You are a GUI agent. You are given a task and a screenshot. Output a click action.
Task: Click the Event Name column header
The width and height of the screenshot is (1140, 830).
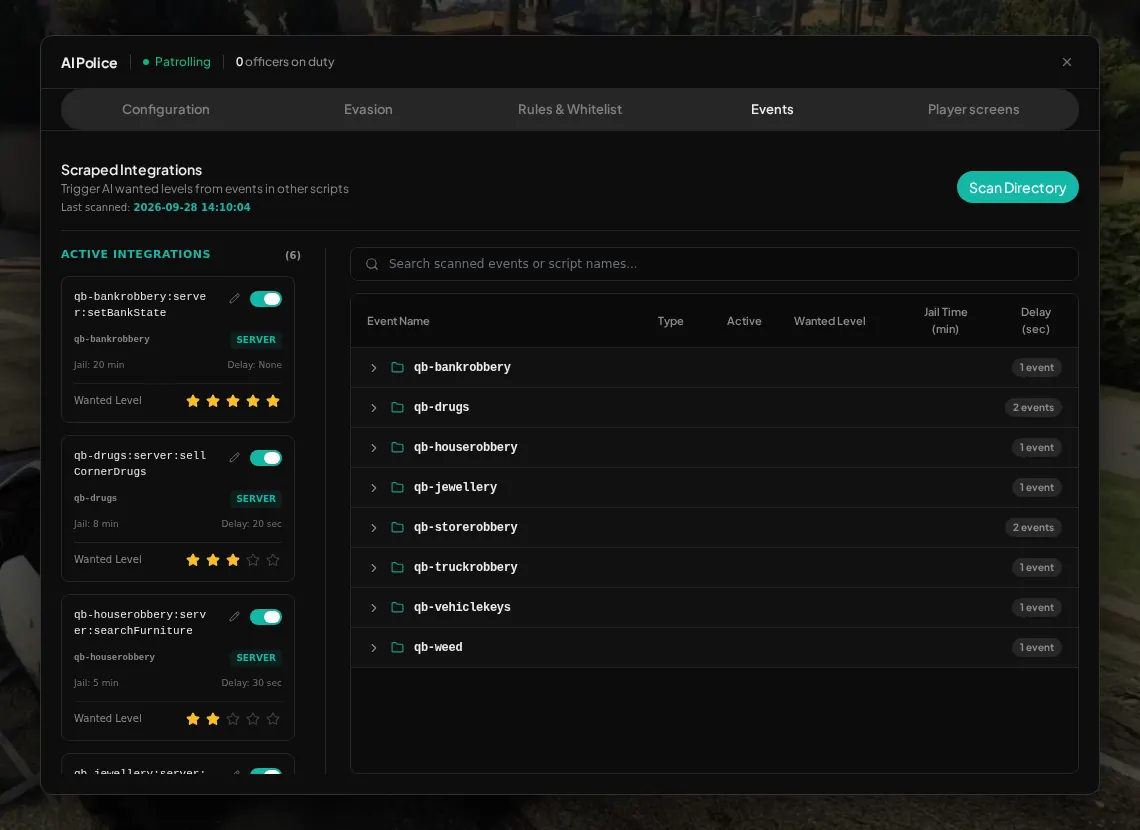pos(398,321)
